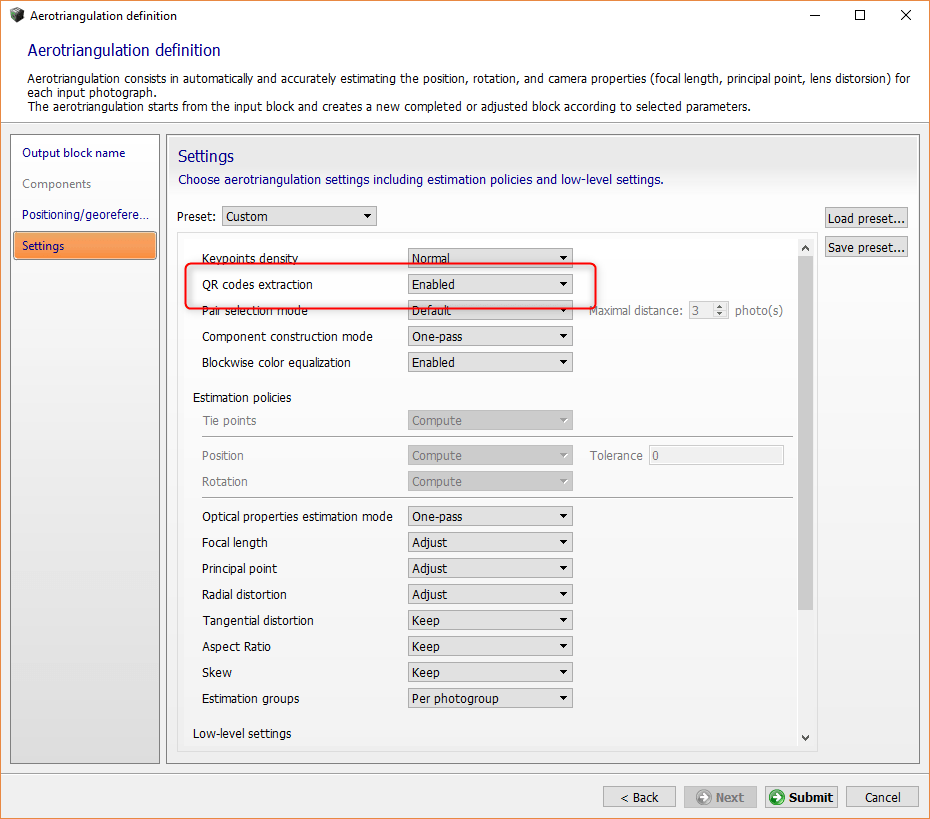Go back with the Back button

(639, 797)
